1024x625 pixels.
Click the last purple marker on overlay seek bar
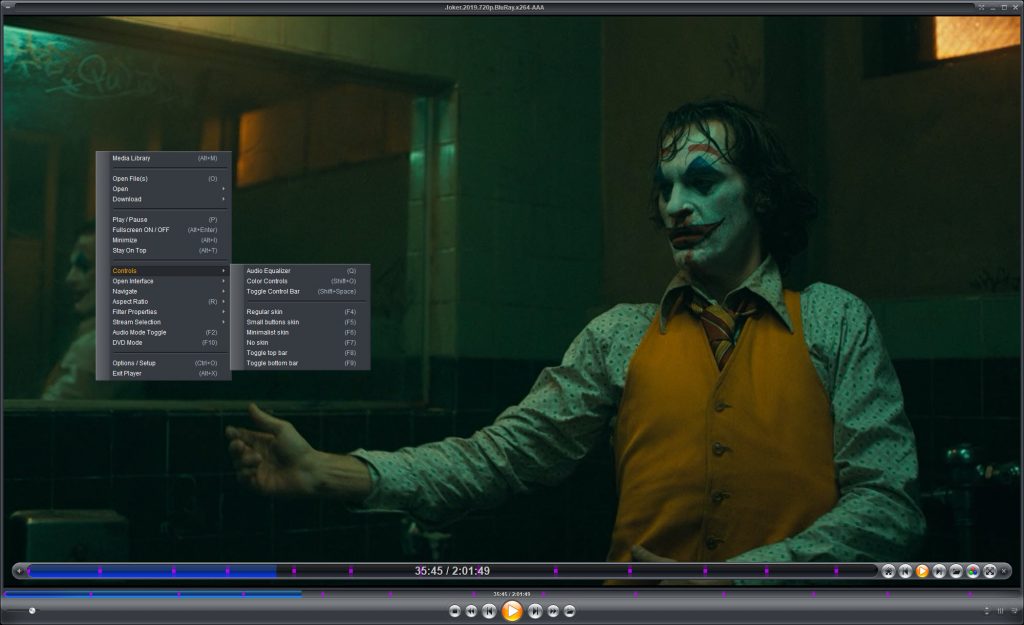tap(836, 571)
